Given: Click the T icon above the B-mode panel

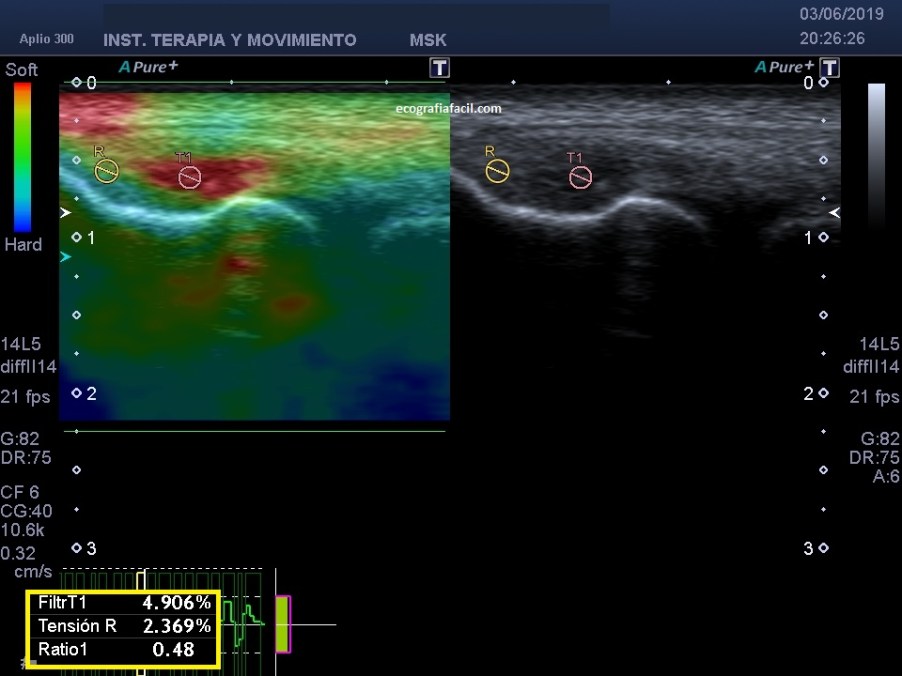Looking at the screenshot, I should 829,68.
